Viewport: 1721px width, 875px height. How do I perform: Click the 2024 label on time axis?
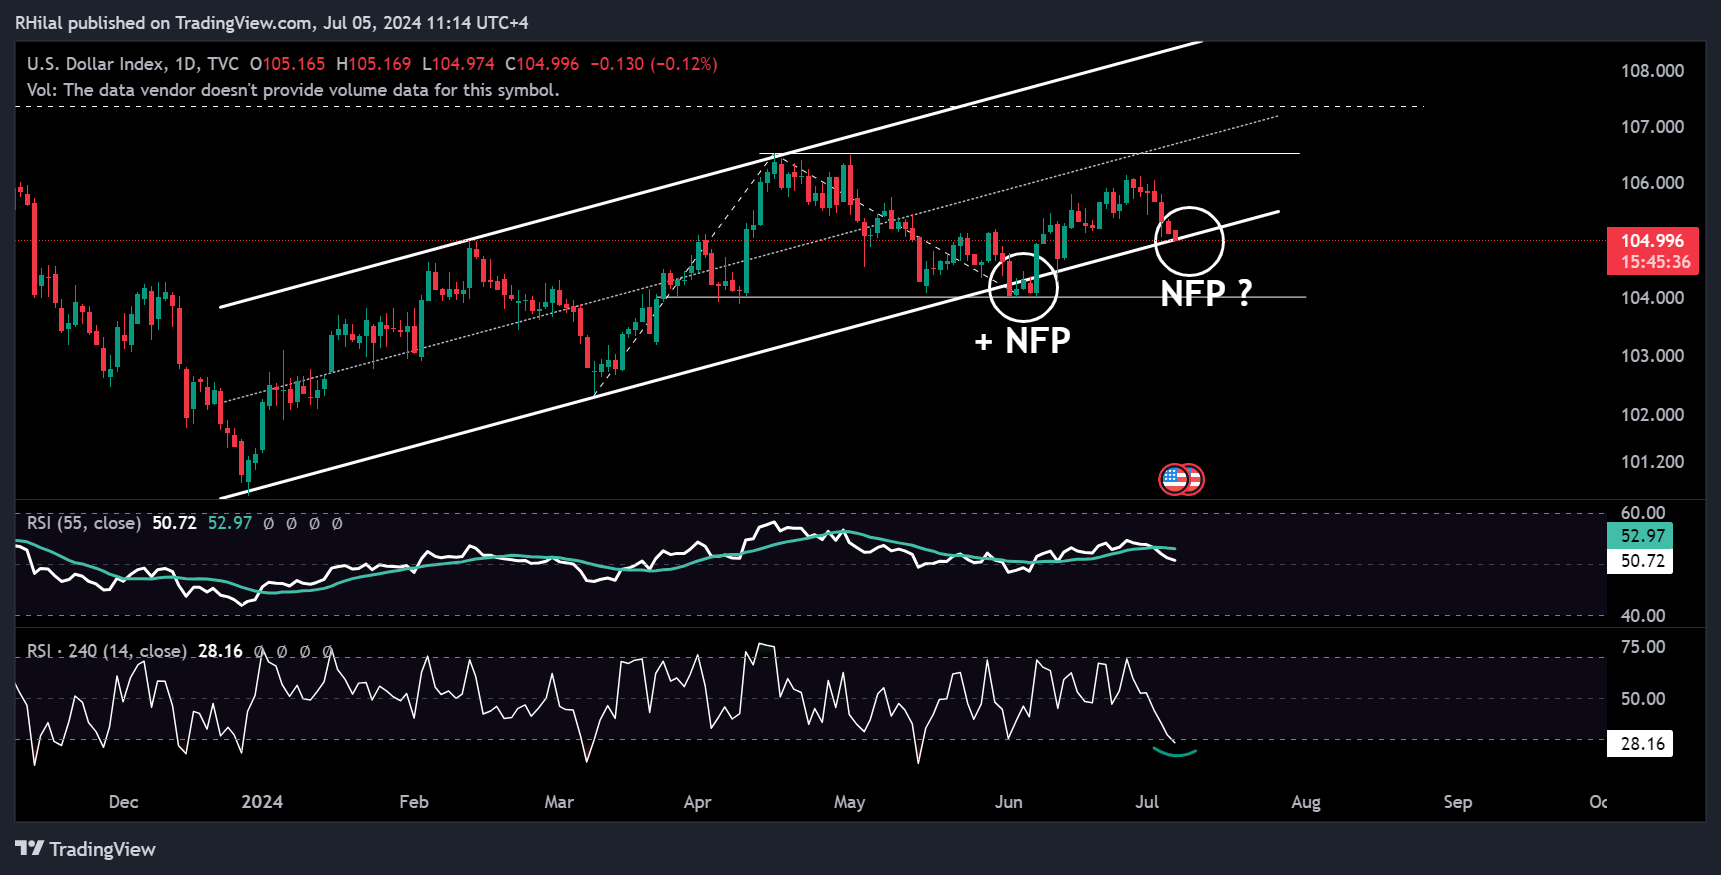click(262, 802)
